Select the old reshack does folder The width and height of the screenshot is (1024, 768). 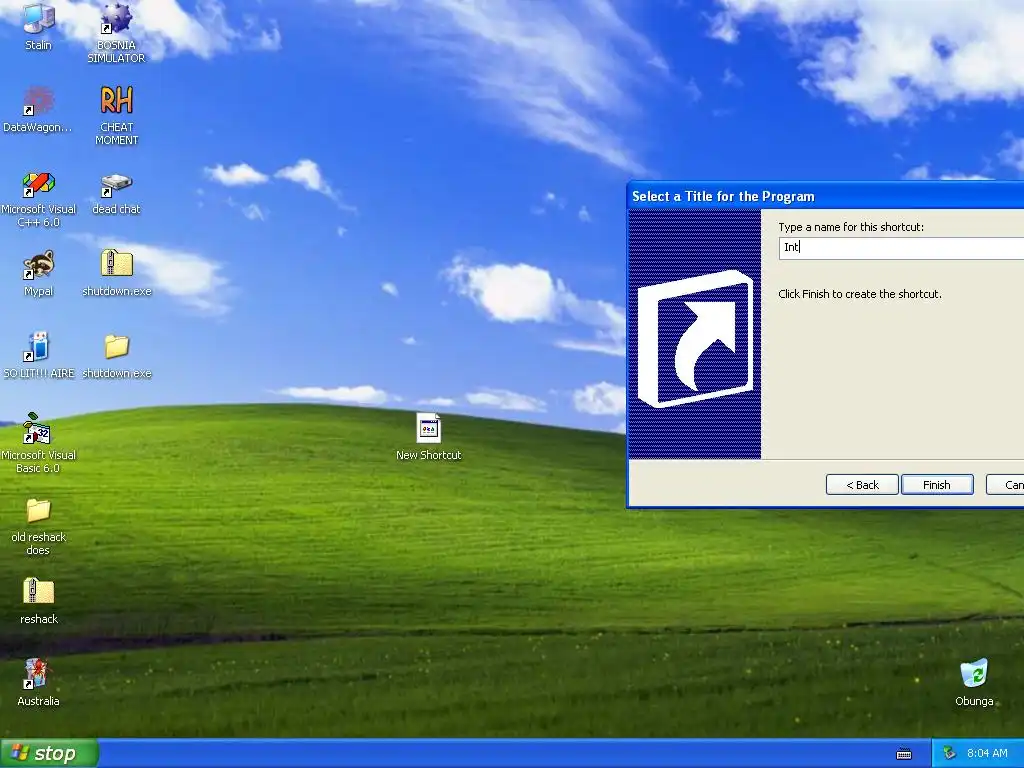point(39,511)
